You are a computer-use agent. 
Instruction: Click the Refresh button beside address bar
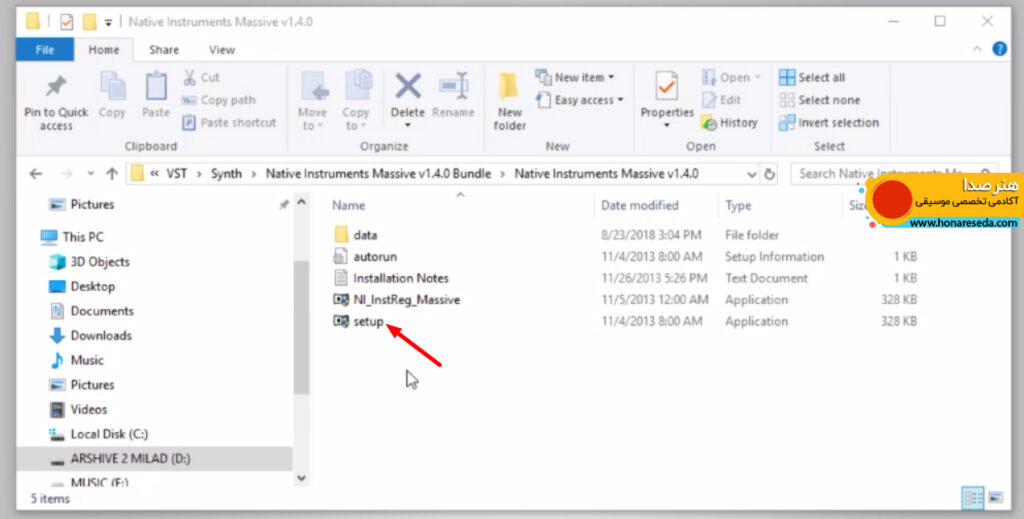pyautogui.click(x=769, y=174)
